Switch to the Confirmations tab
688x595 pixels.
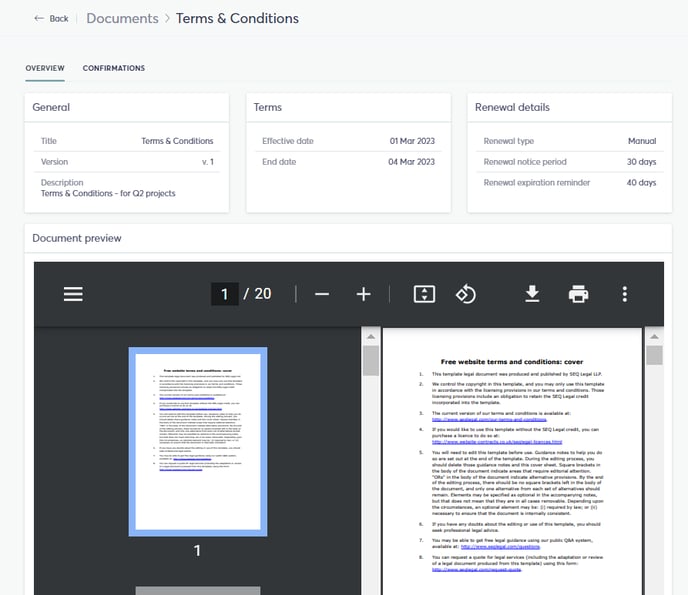(113, 68)
